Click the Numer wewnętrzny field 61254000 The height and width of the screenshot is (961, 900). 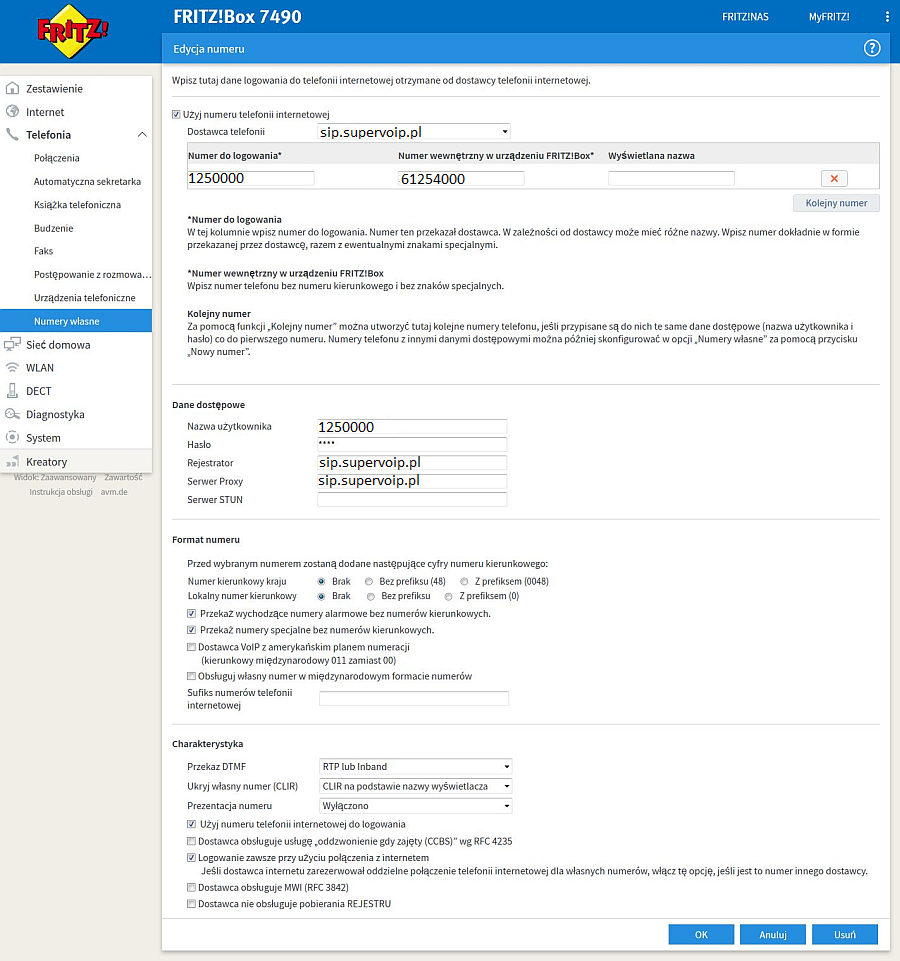click(461, 178)
